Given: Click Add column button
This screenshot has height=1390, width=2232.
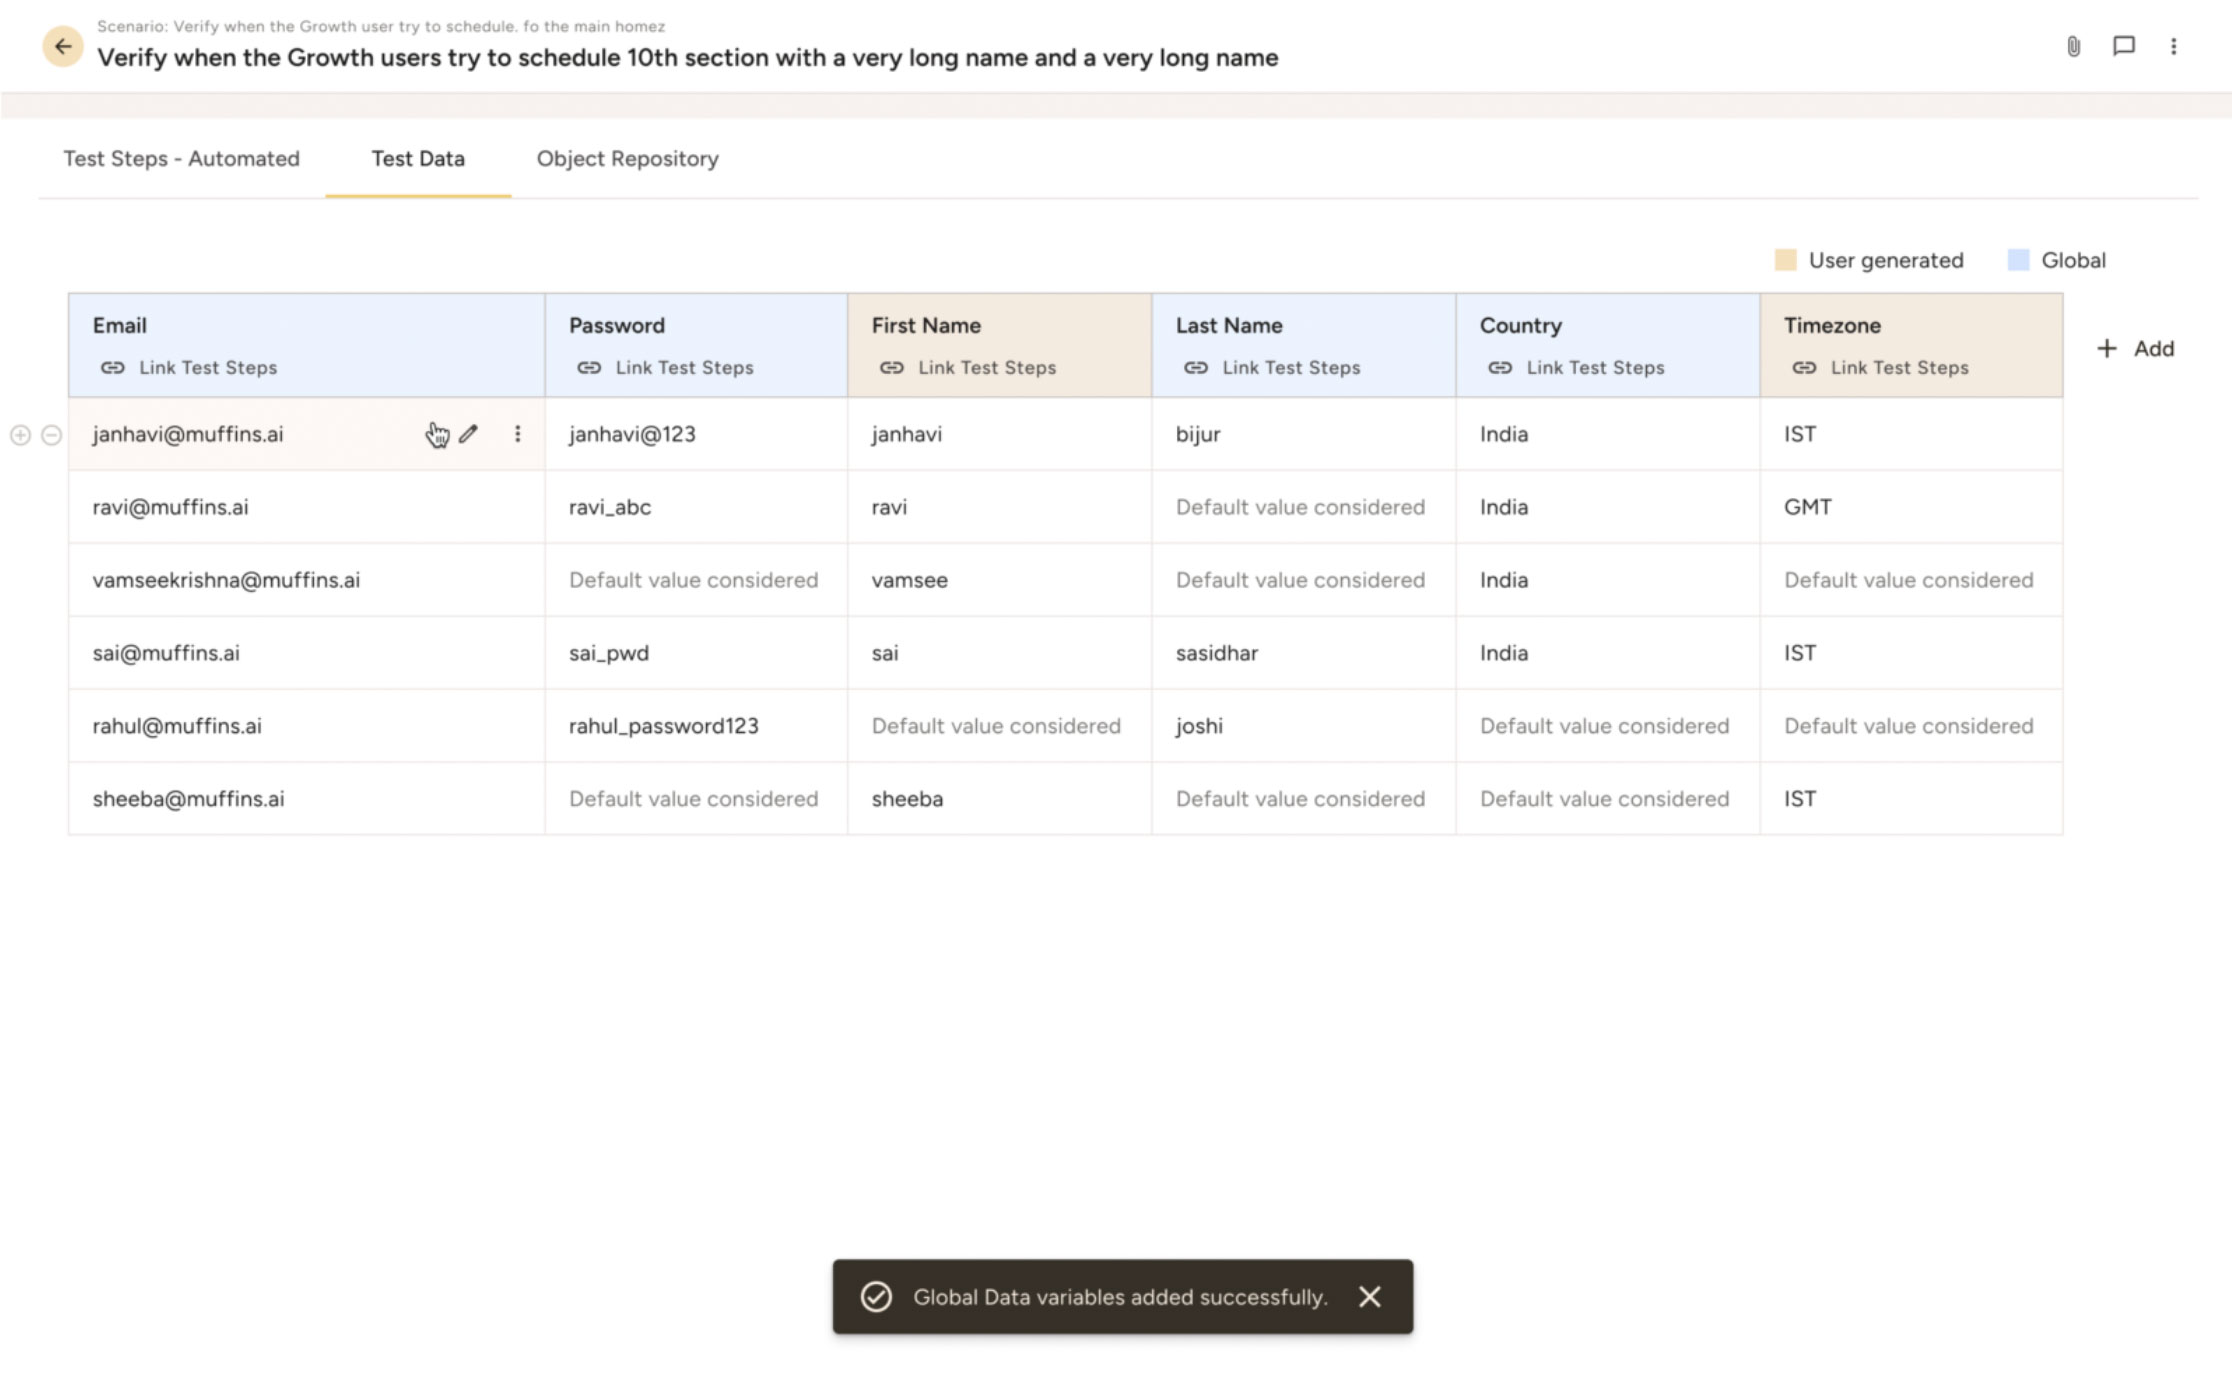Looking at the screenshot, I should (x=2135, y=349).
